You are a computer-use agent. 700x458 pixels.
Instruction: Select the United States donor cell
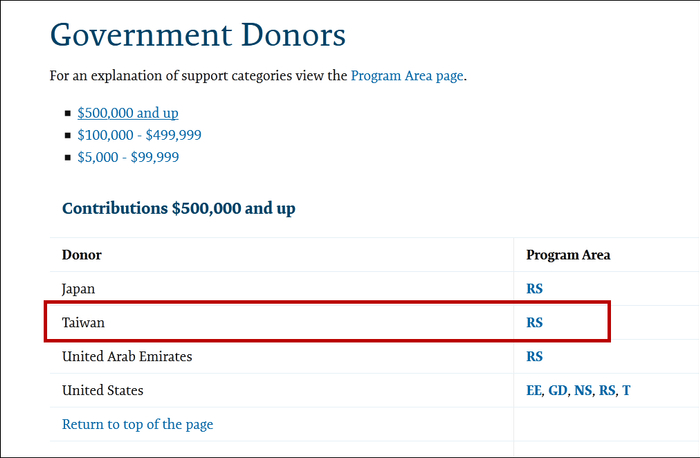pos(102,391)
